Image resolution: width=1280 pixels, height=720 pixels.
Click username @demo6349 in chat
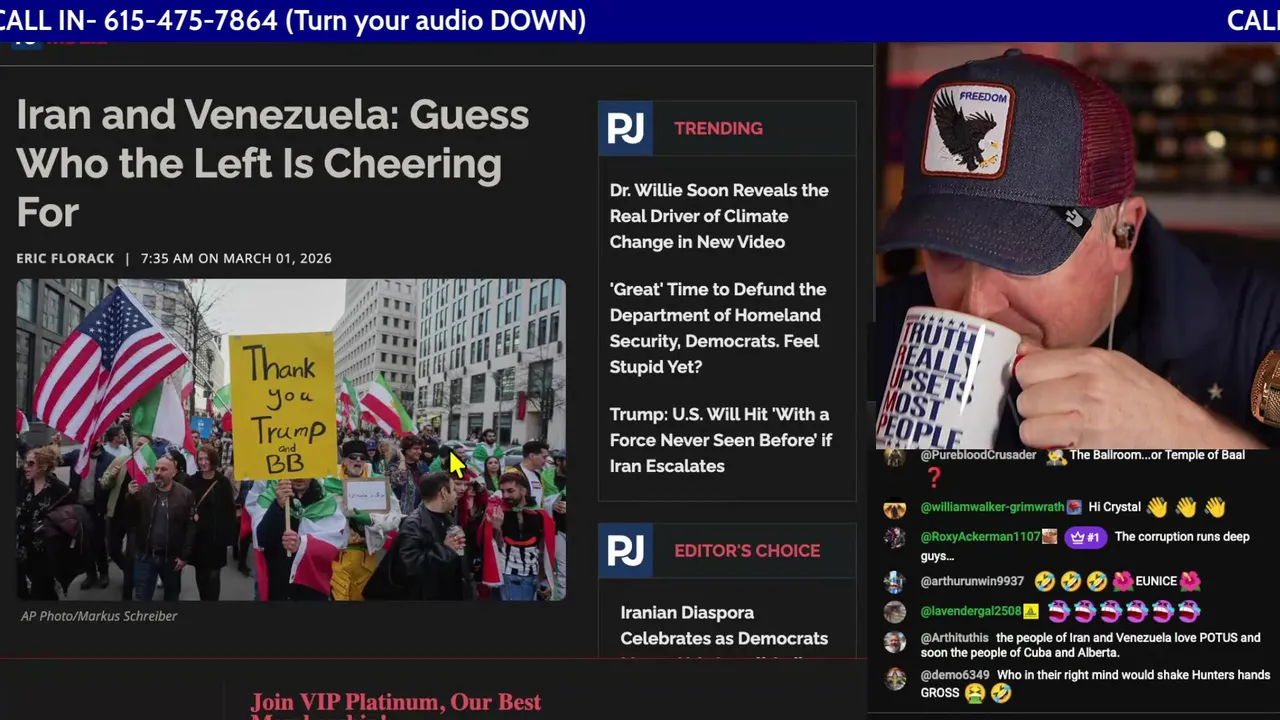pos(954,675)
